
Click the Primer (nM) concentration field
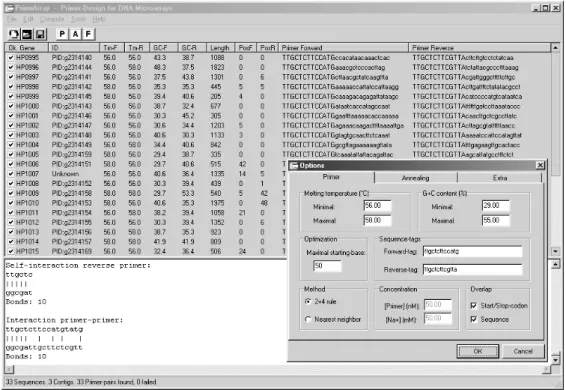coord(437,305)
